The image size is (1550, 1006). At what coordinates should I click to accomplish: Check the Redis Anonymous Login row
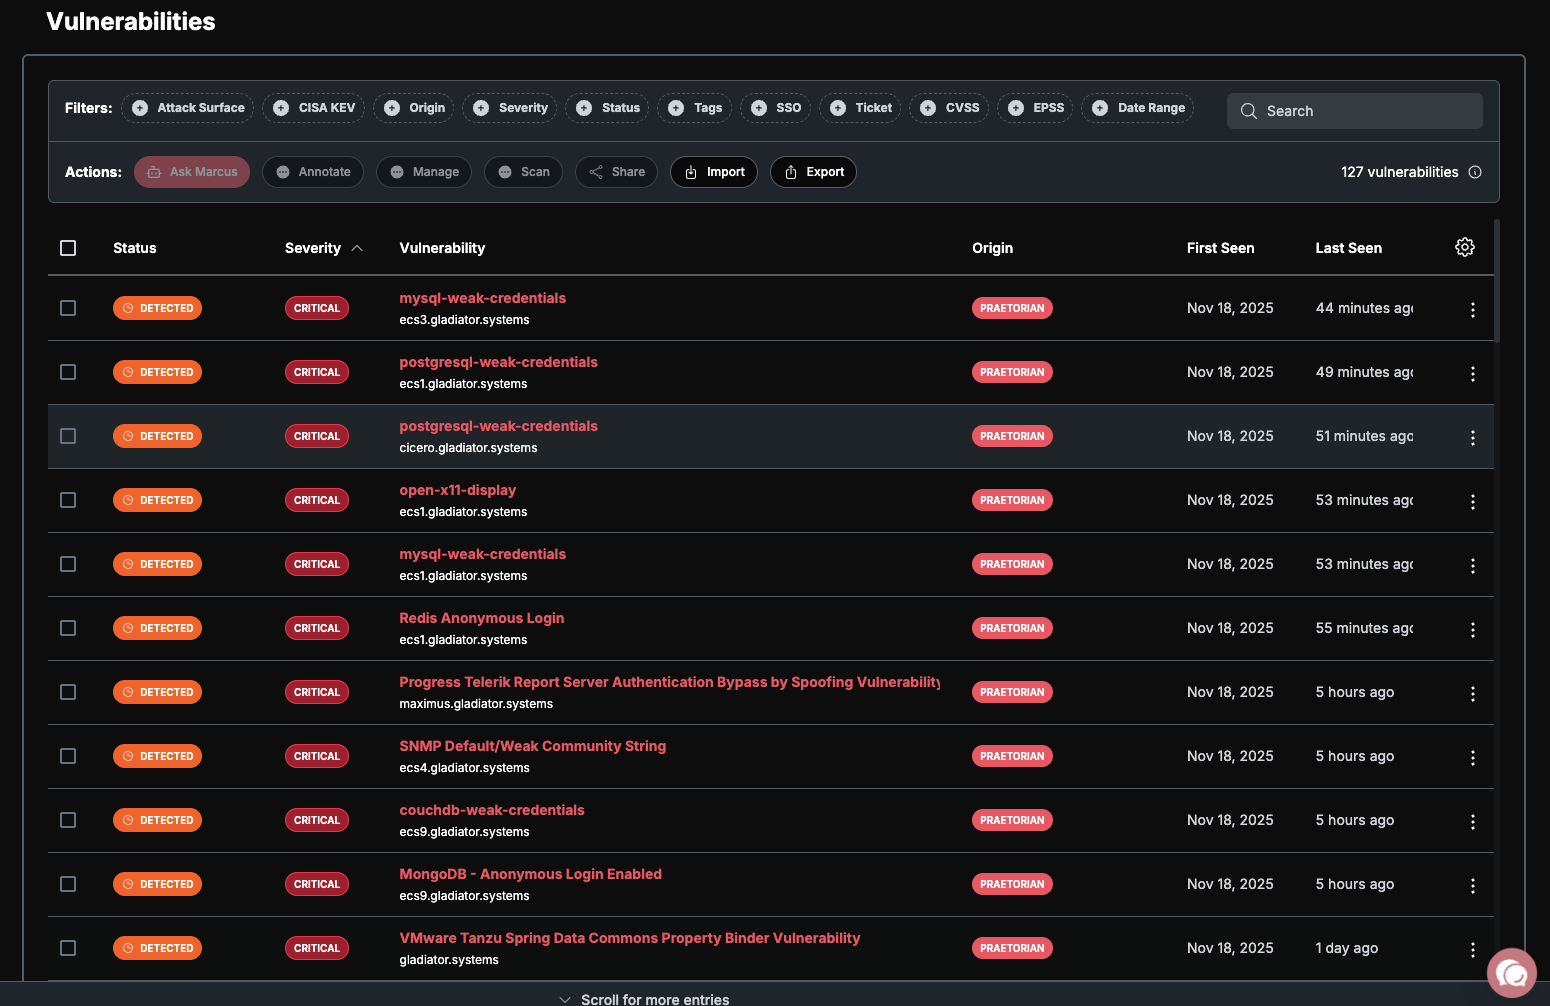point(68,628)
